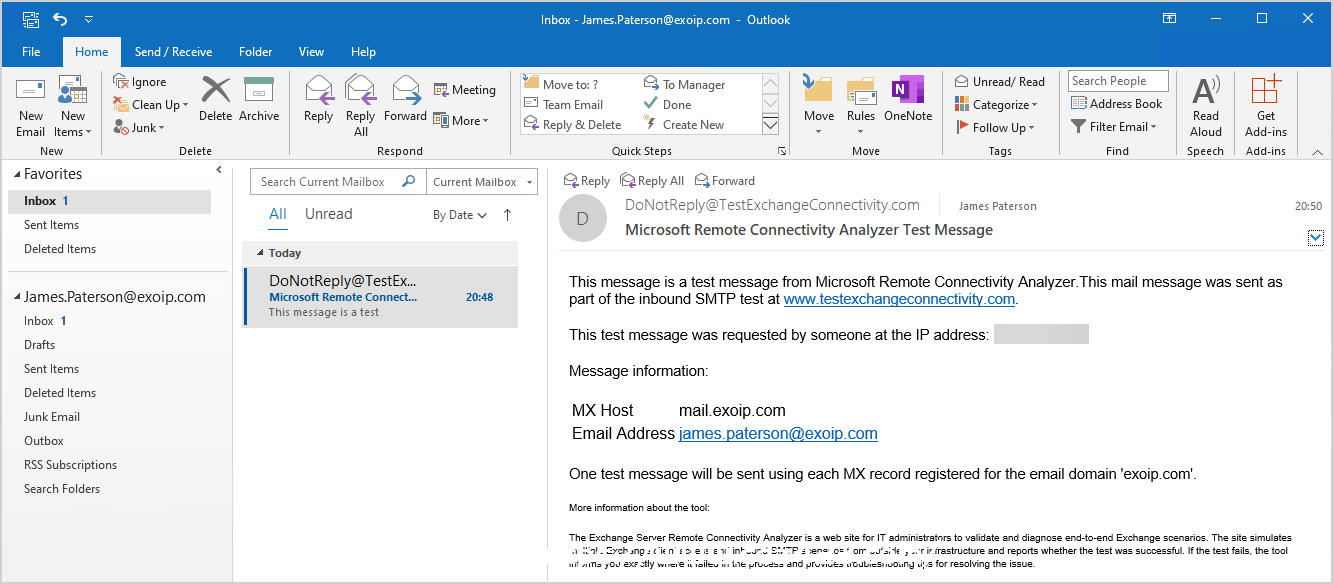The height and width of the screenshot is (584, 1333).
Task: Open the Quick Steps dialog launcher
Action: [782, 151]
